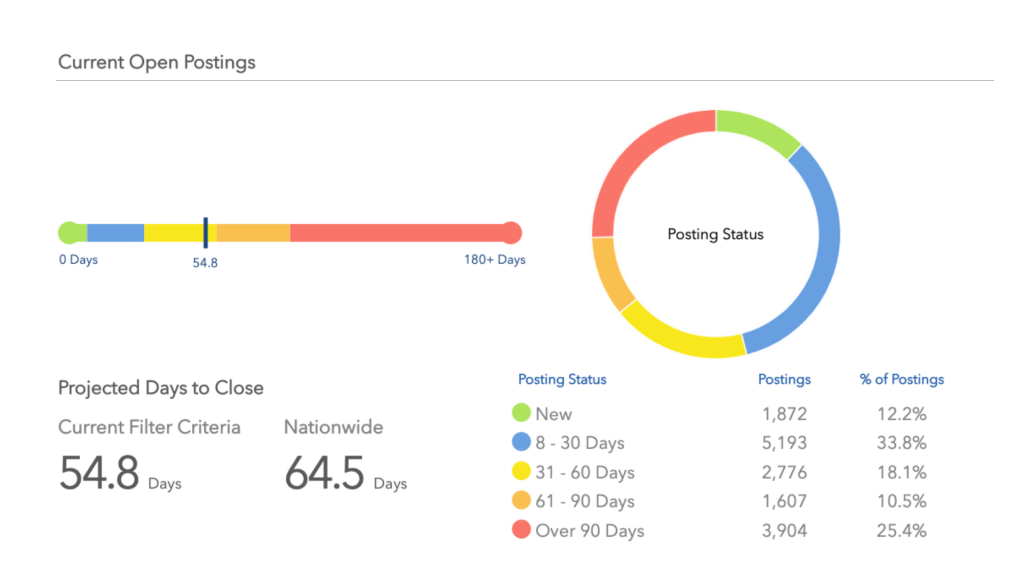Click the Posting Status column header
Image resolution: width=1024 pixels, height=576 pixels.
[562, 380]
